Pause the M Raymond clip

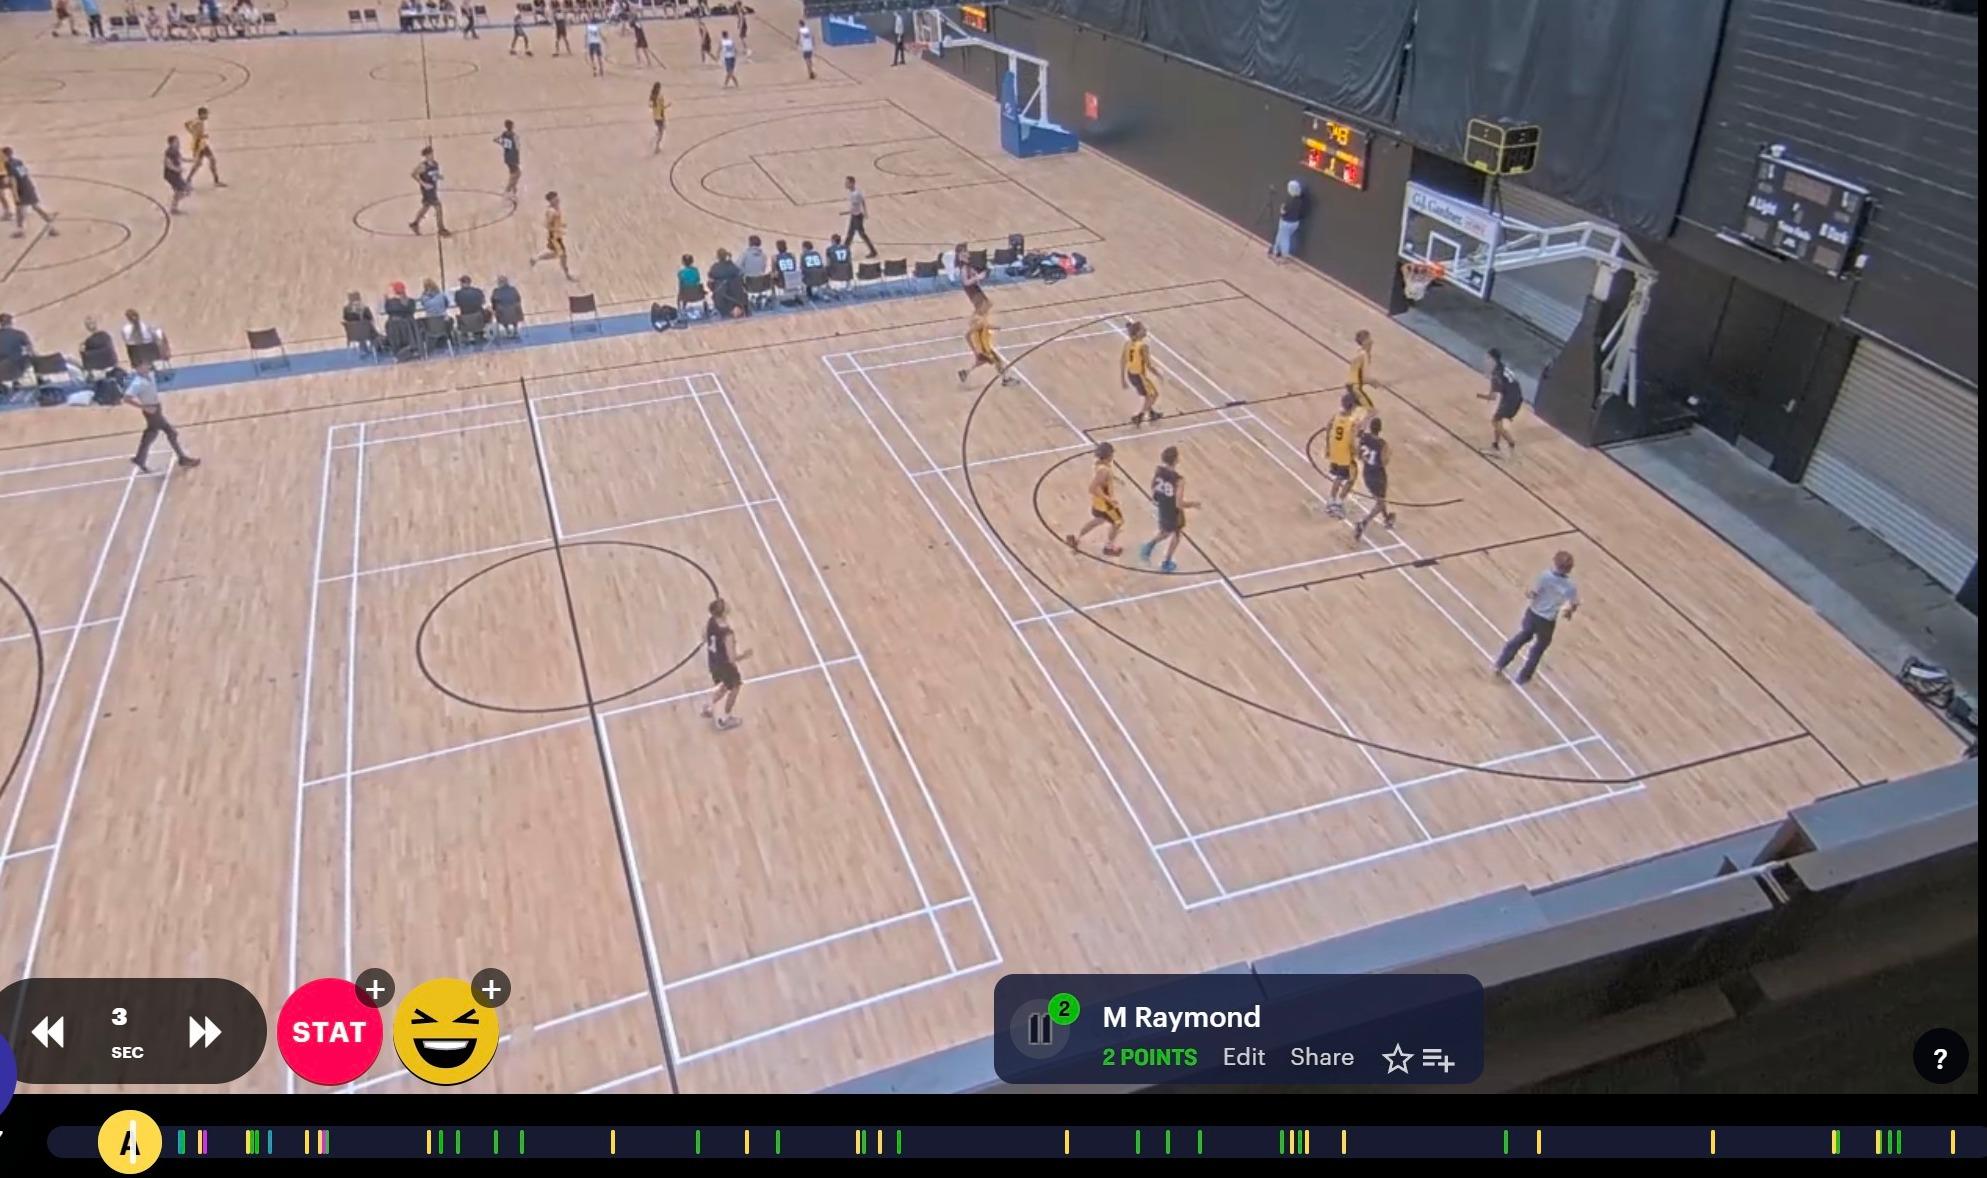click(x=1040, y=1029)
